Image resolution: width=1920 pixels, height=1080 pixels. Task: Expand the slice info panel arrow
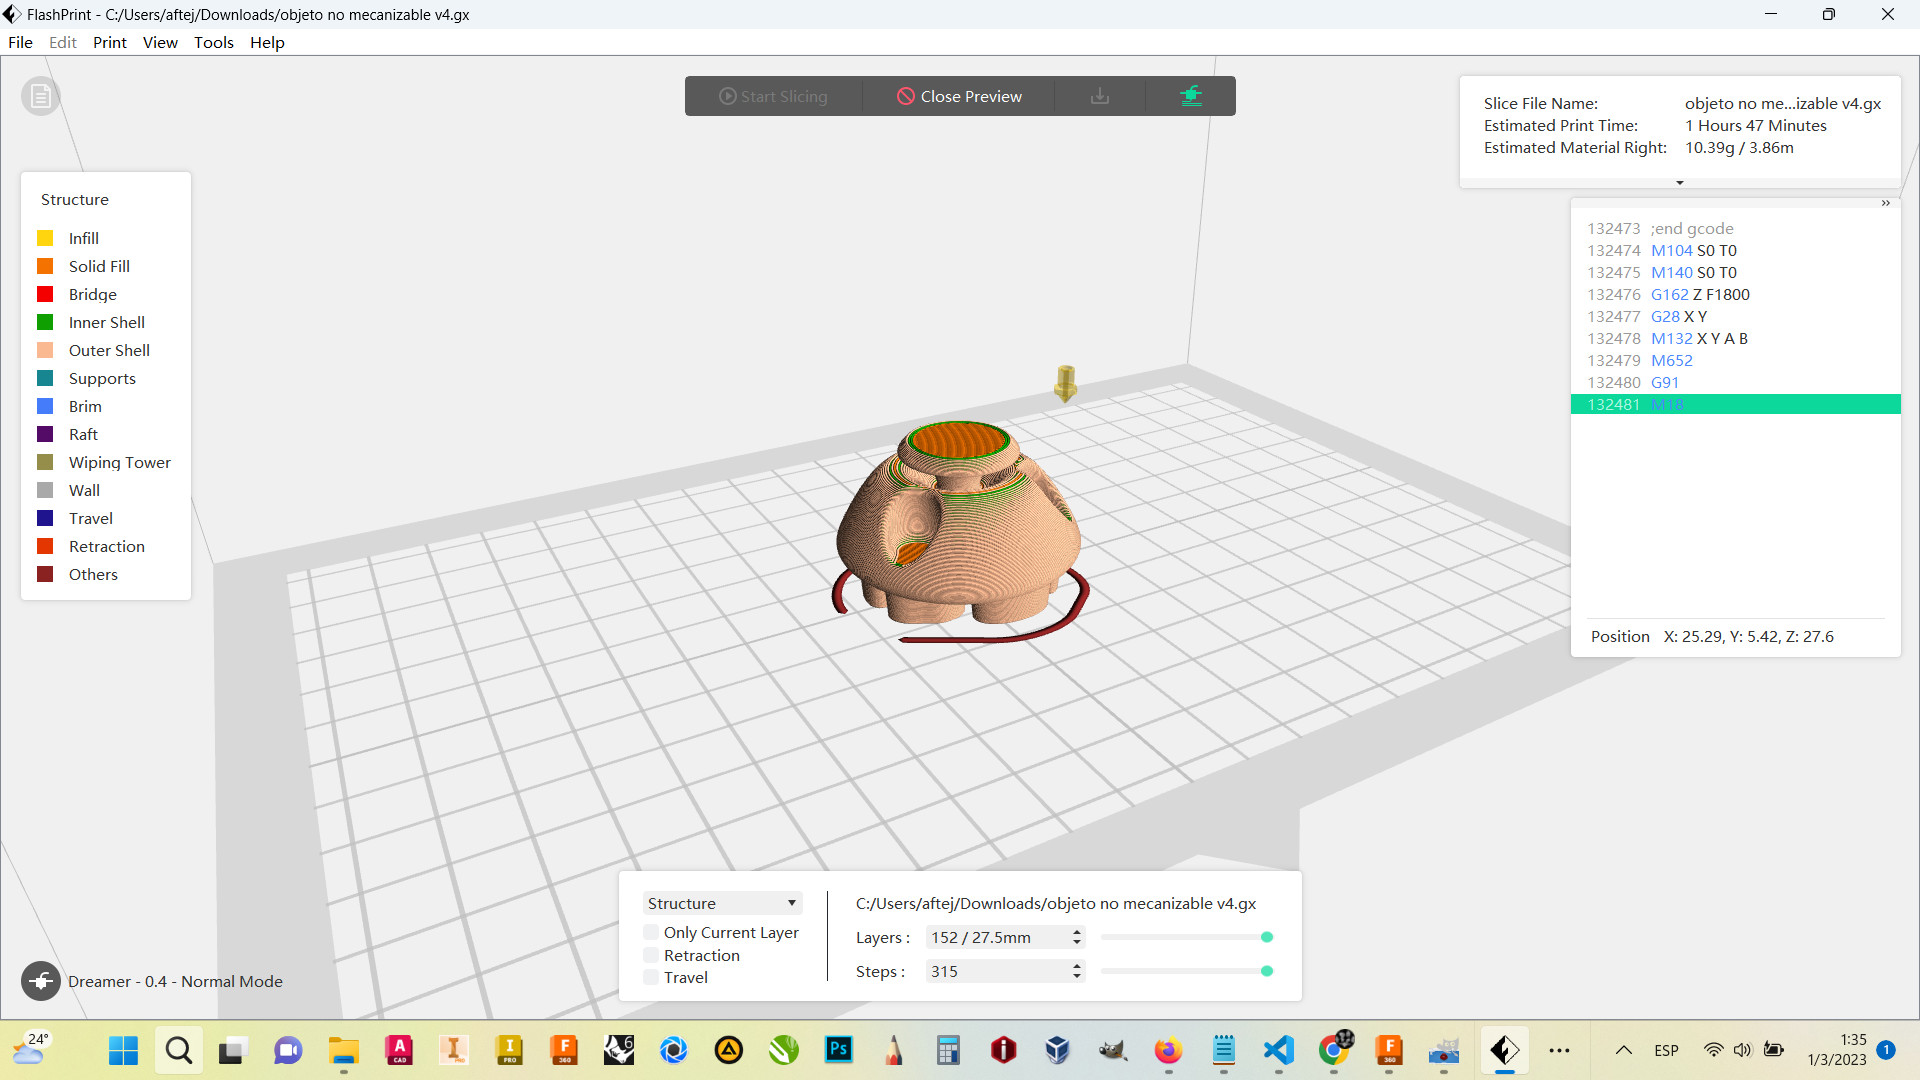[1680, 182]
